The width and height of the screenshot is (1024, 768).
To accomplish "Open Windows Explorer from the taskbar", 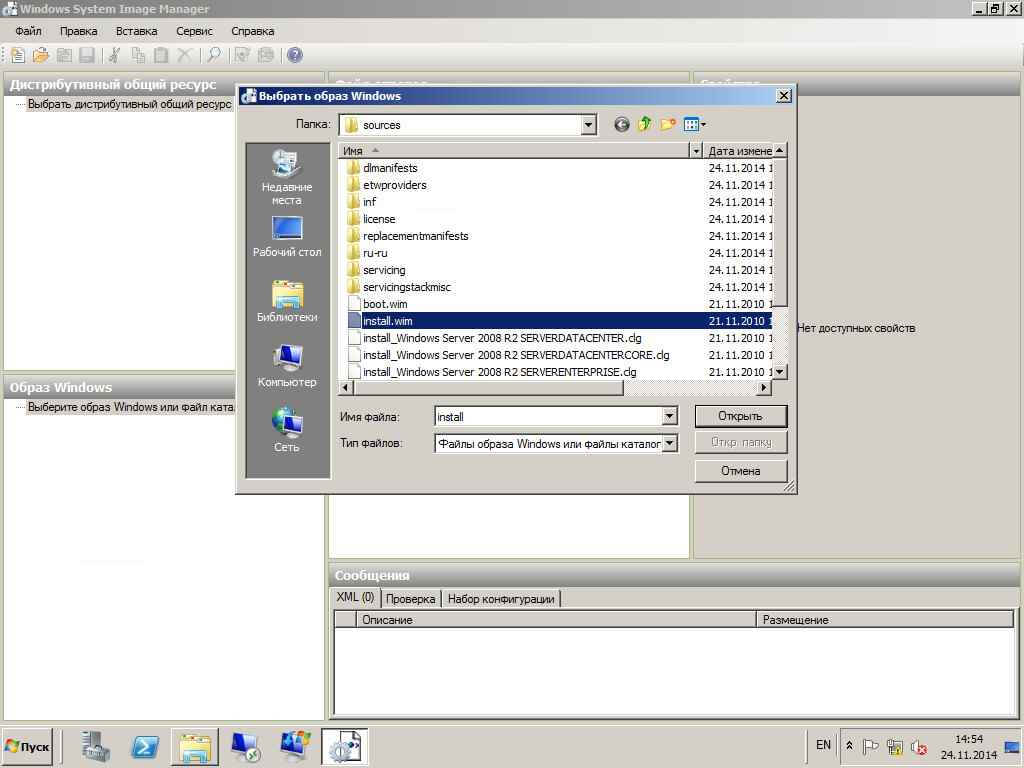I will [195, 746].
